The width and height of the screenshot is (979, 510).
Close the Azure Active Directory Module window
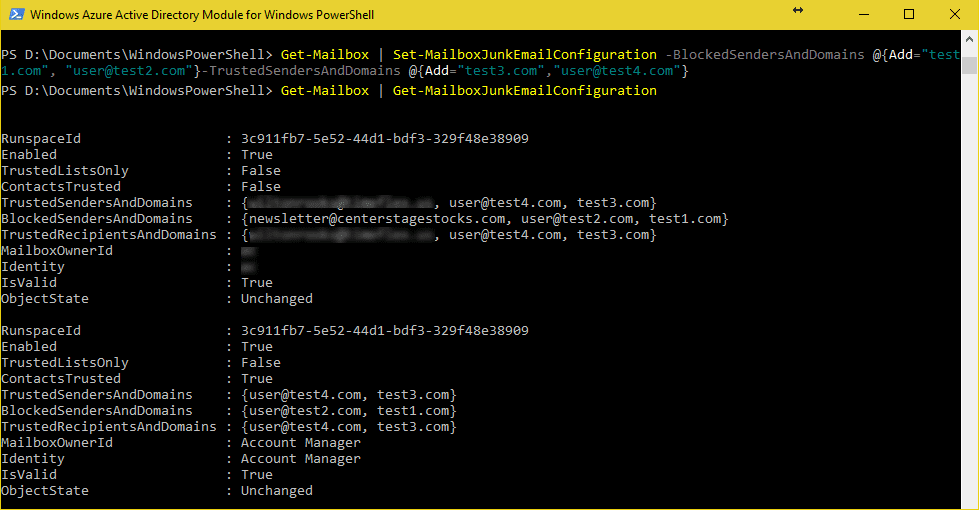tap(955, 14)
